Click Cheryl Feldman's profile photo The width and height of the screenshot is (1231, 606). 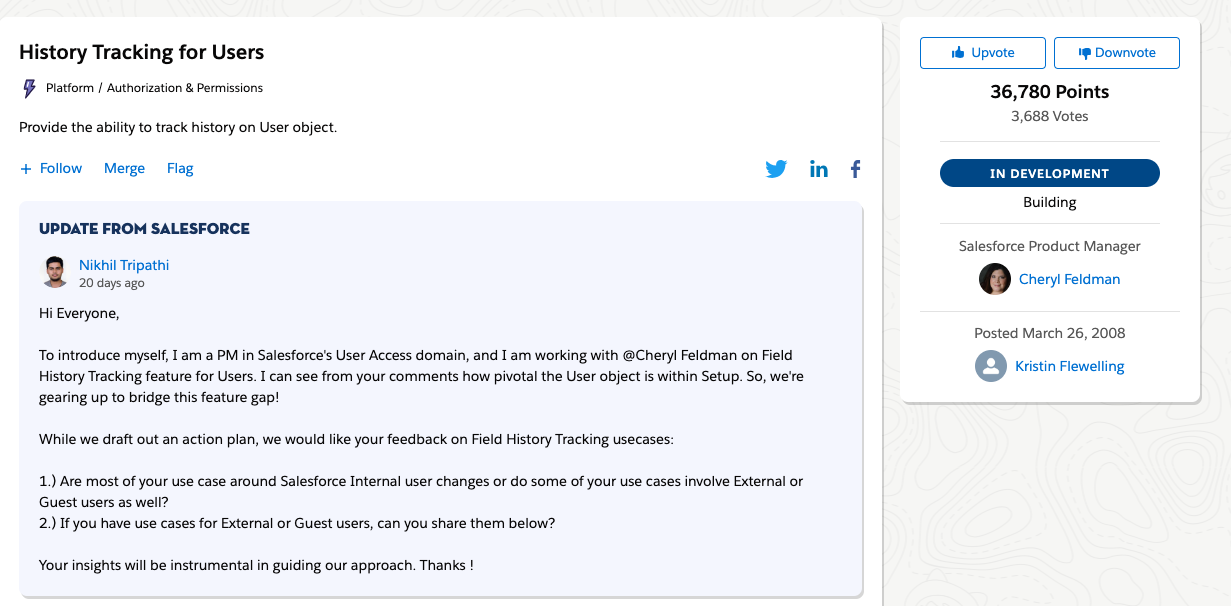994,279
